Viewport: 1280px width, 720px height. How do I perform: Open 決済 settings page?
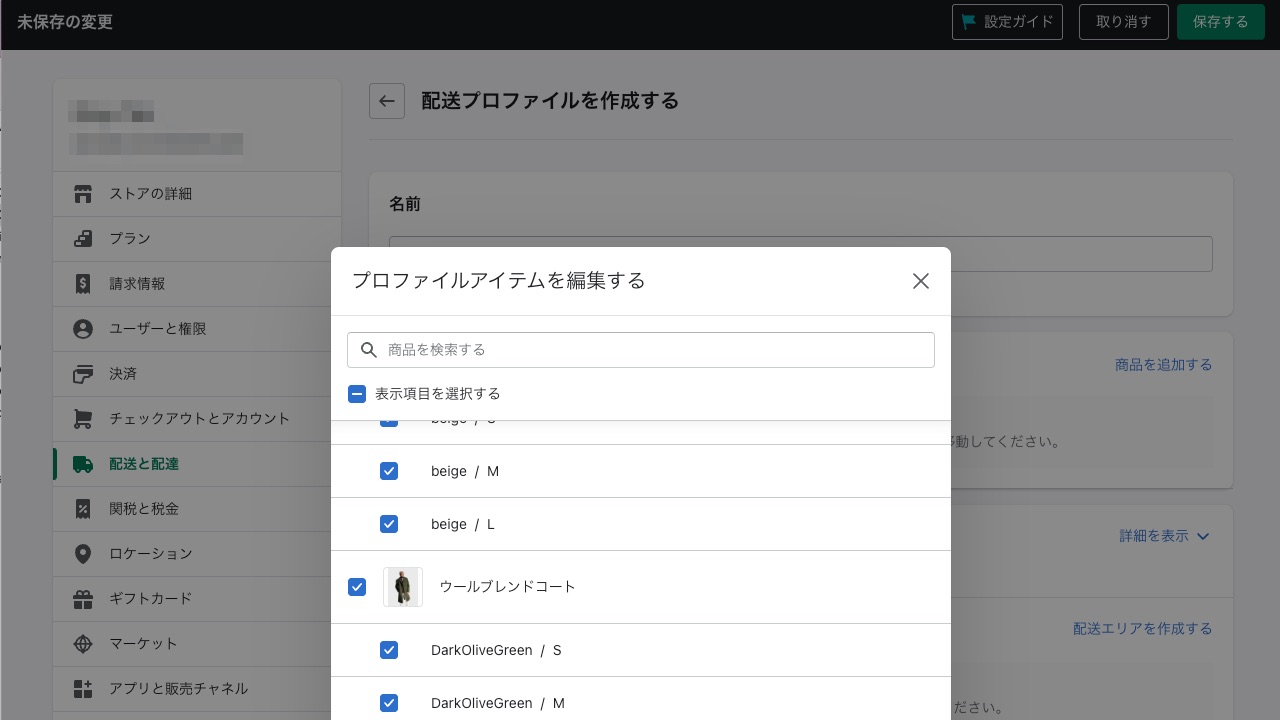coord(197,374)
